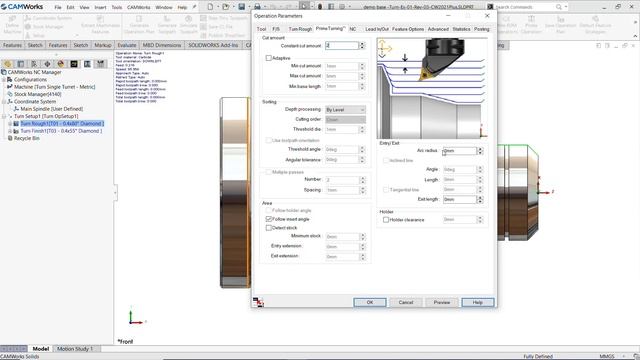Click the Open document icon in title toolbar
640x360 pixels.
click(225, 7)
